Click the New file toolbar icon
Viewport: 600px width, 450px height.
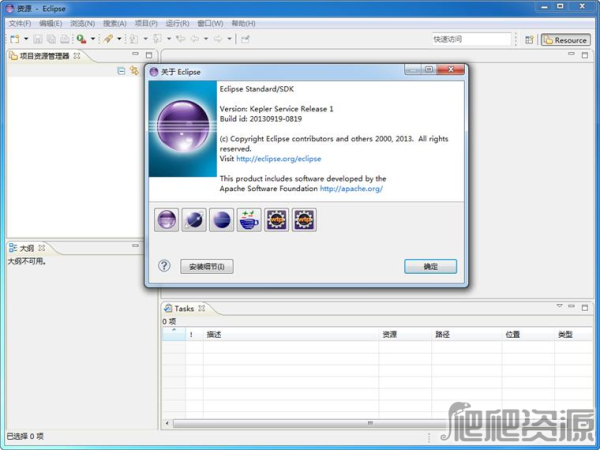[14, 40]
